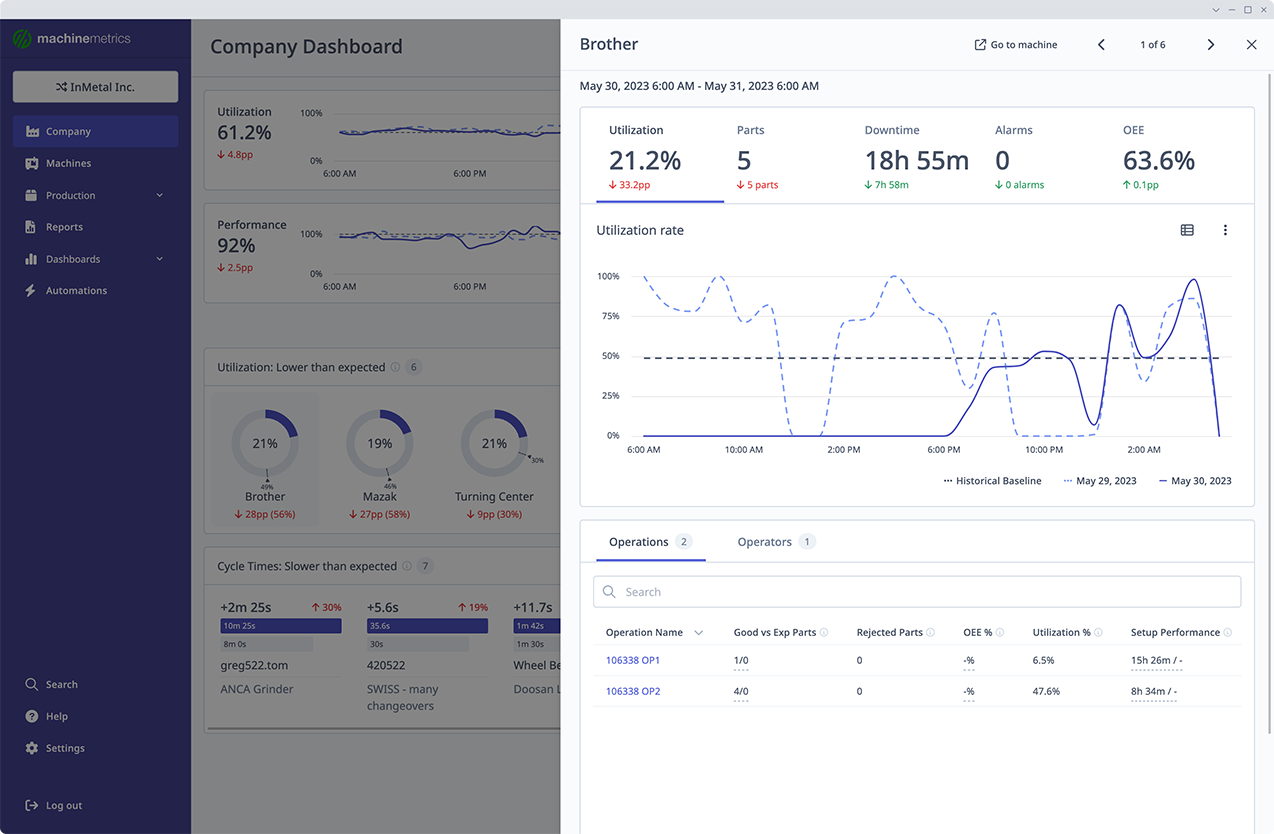The image size is (1274, 834).
Task: Click the shuffle icon on InMetal Inc. button
Action: (62, 87)
